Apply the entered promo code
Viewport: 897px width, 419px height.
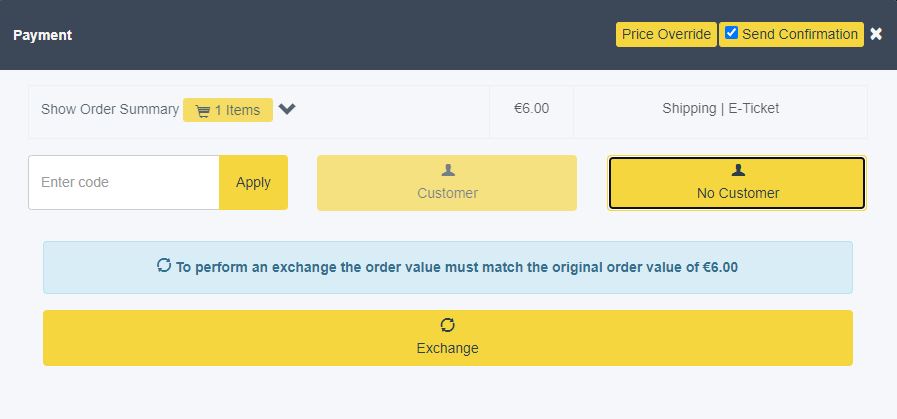coord(253,183)
